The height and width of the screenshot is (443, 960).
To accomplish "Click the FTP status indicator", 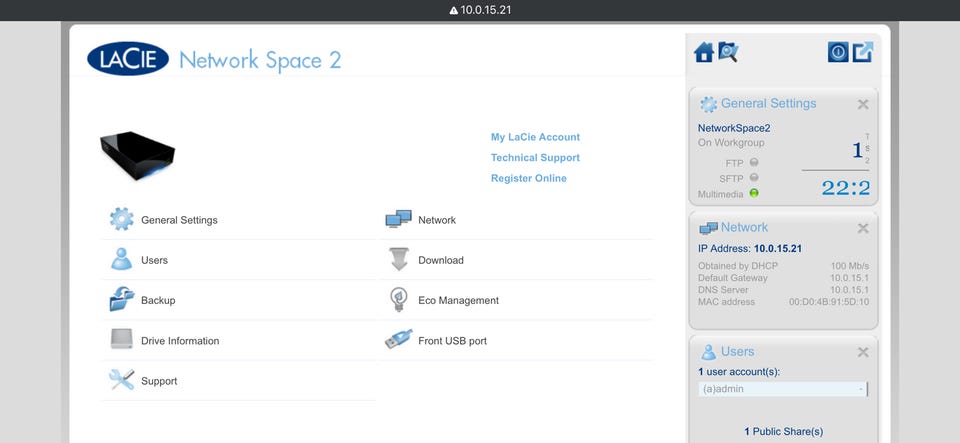I will [x=754, y=163].
